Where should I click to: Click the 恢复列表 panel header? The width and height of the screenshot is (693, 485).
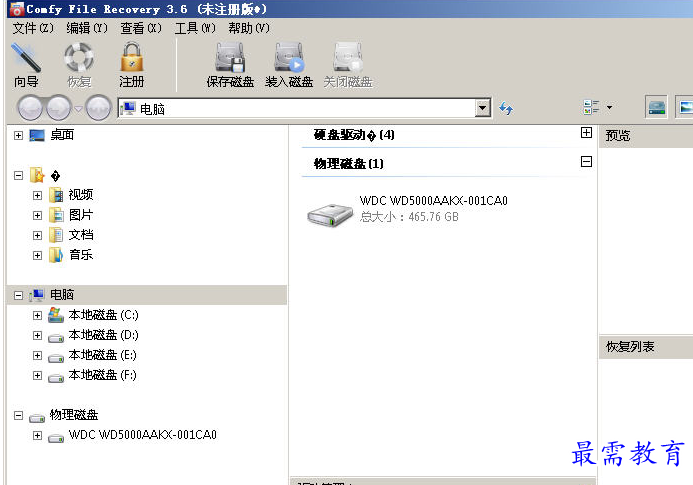tap(630, 347)
